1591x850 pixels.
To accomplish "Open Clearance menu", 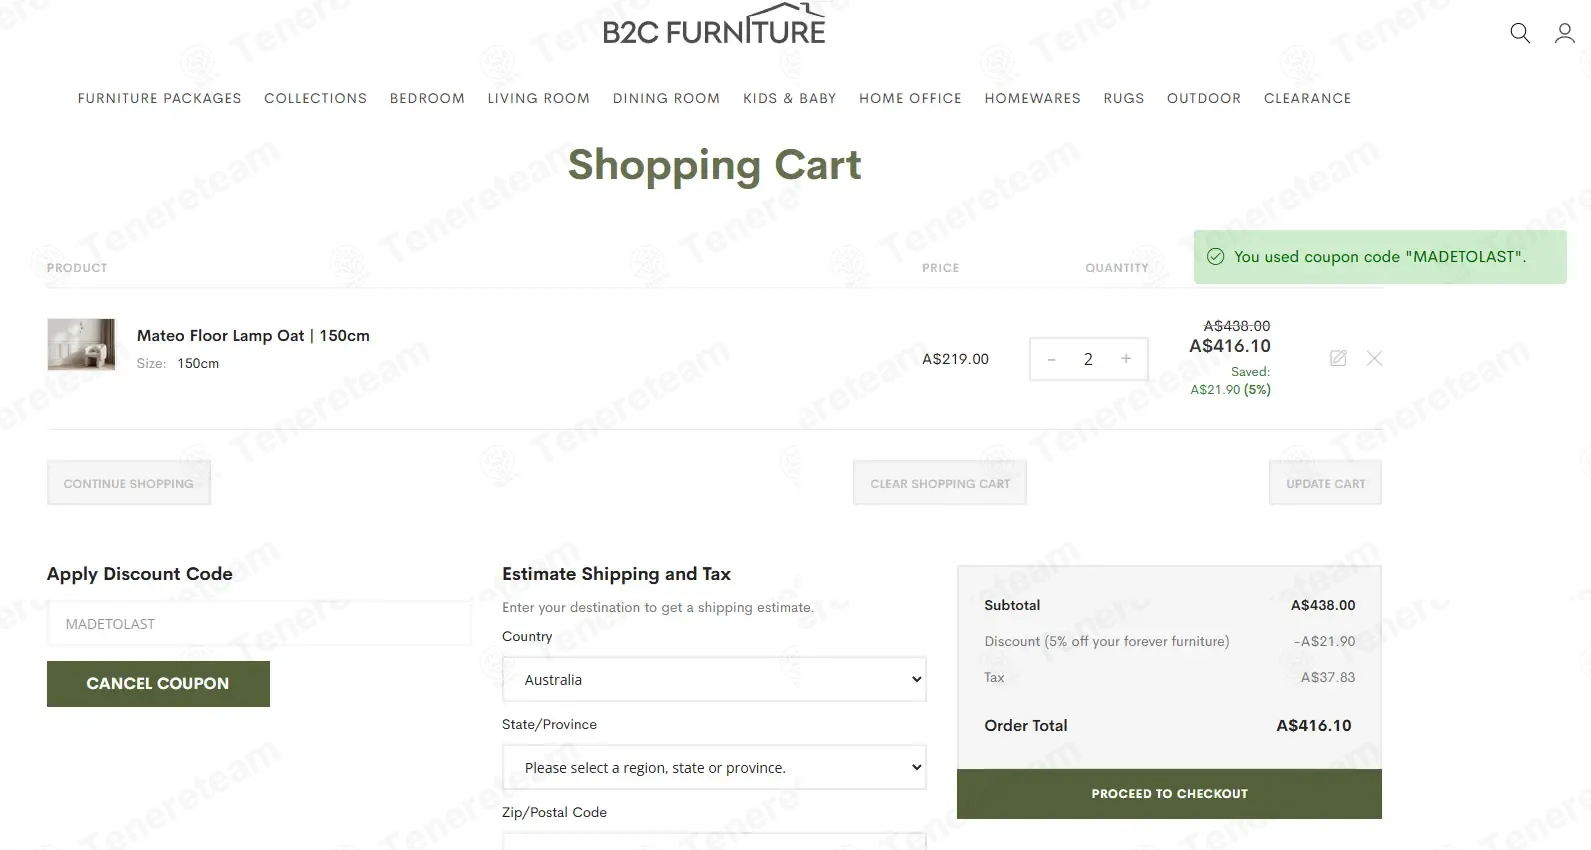I will [1308, 98].
